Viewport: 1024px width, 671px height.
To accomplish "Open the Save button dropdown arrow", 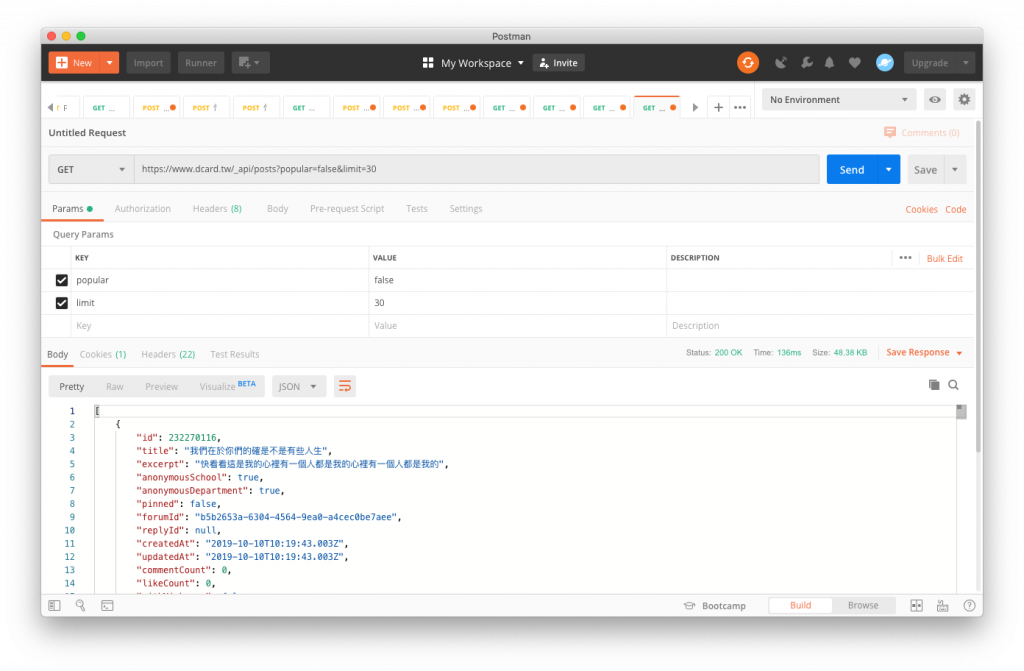I will (955, 169).
